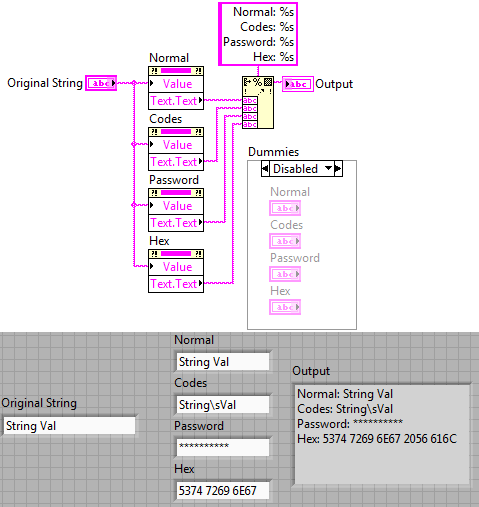The width and height of the screenshot is (479, 507).
Task: Click the Original String input field
Action: click(69, 426)
